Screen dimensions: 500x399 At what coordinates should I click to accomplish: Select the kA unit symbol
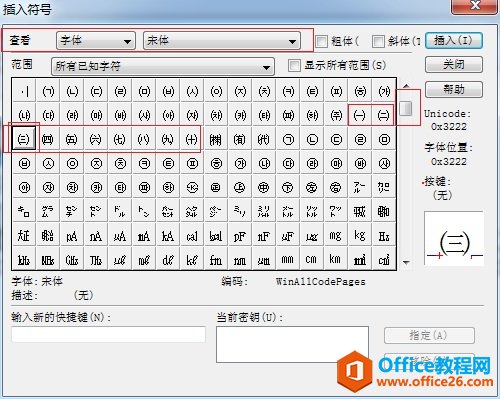point(168,235)
